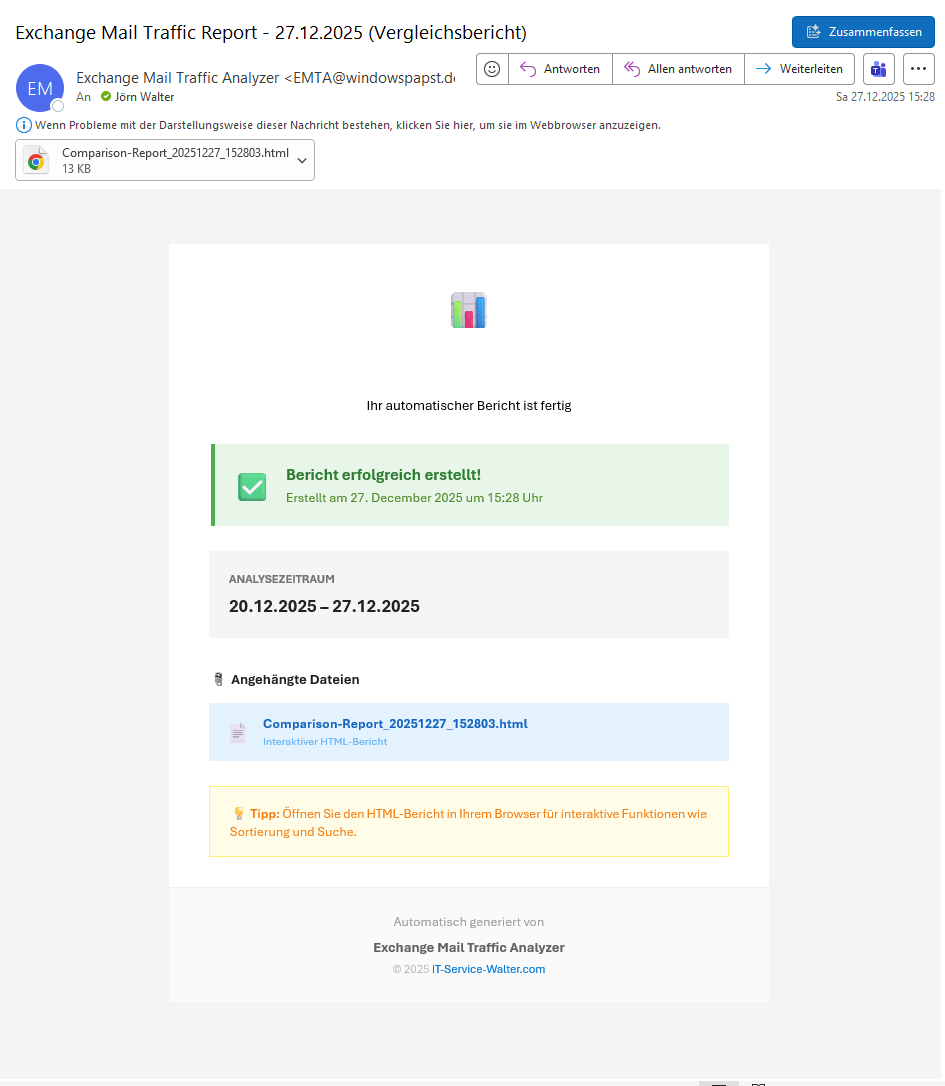Click the info message to view in browser

click(347, 125)
